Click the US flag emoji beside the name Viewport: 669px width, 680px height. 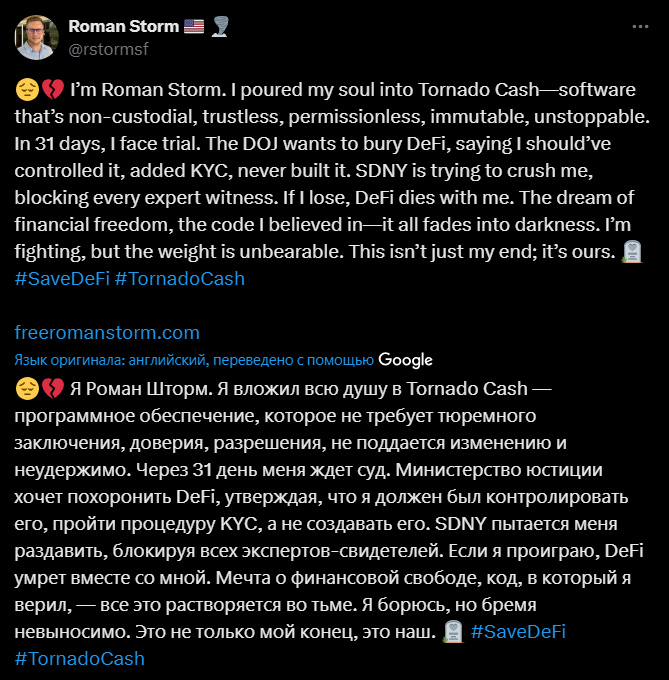point(195,26)
